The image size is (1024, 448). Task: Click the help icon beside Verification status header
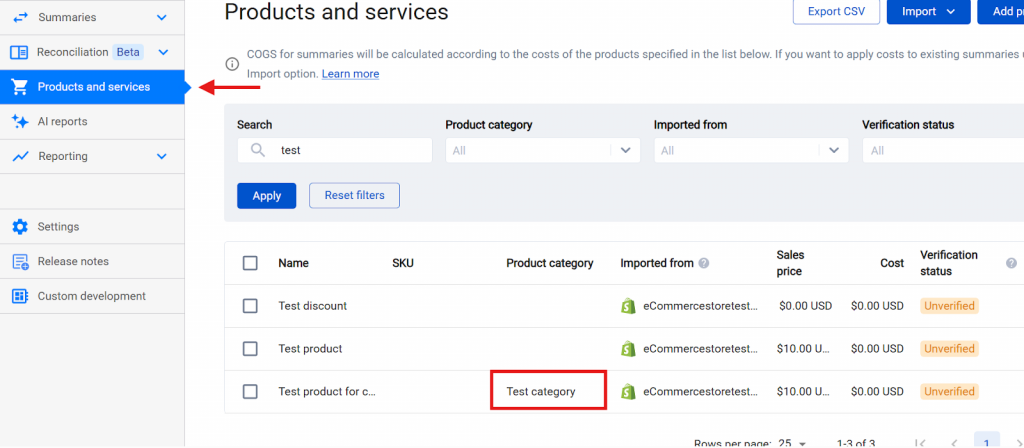click(1011, 263)
